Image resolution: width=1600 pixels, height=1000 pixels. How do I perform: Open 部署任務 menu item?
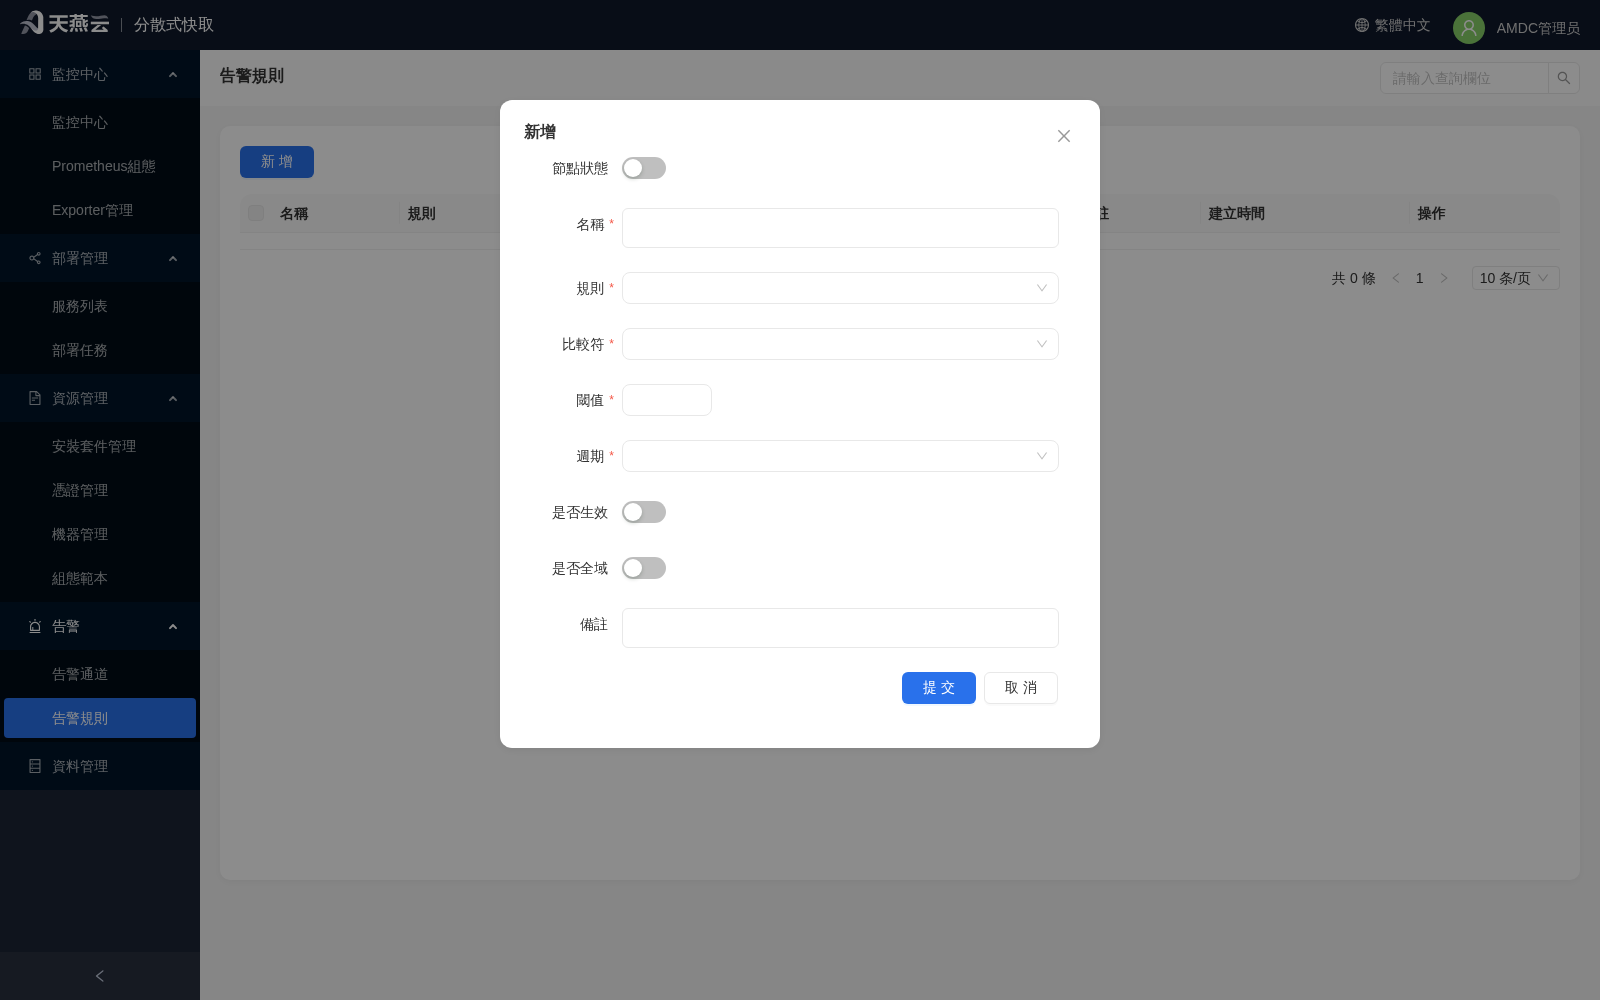coord(100,350)
